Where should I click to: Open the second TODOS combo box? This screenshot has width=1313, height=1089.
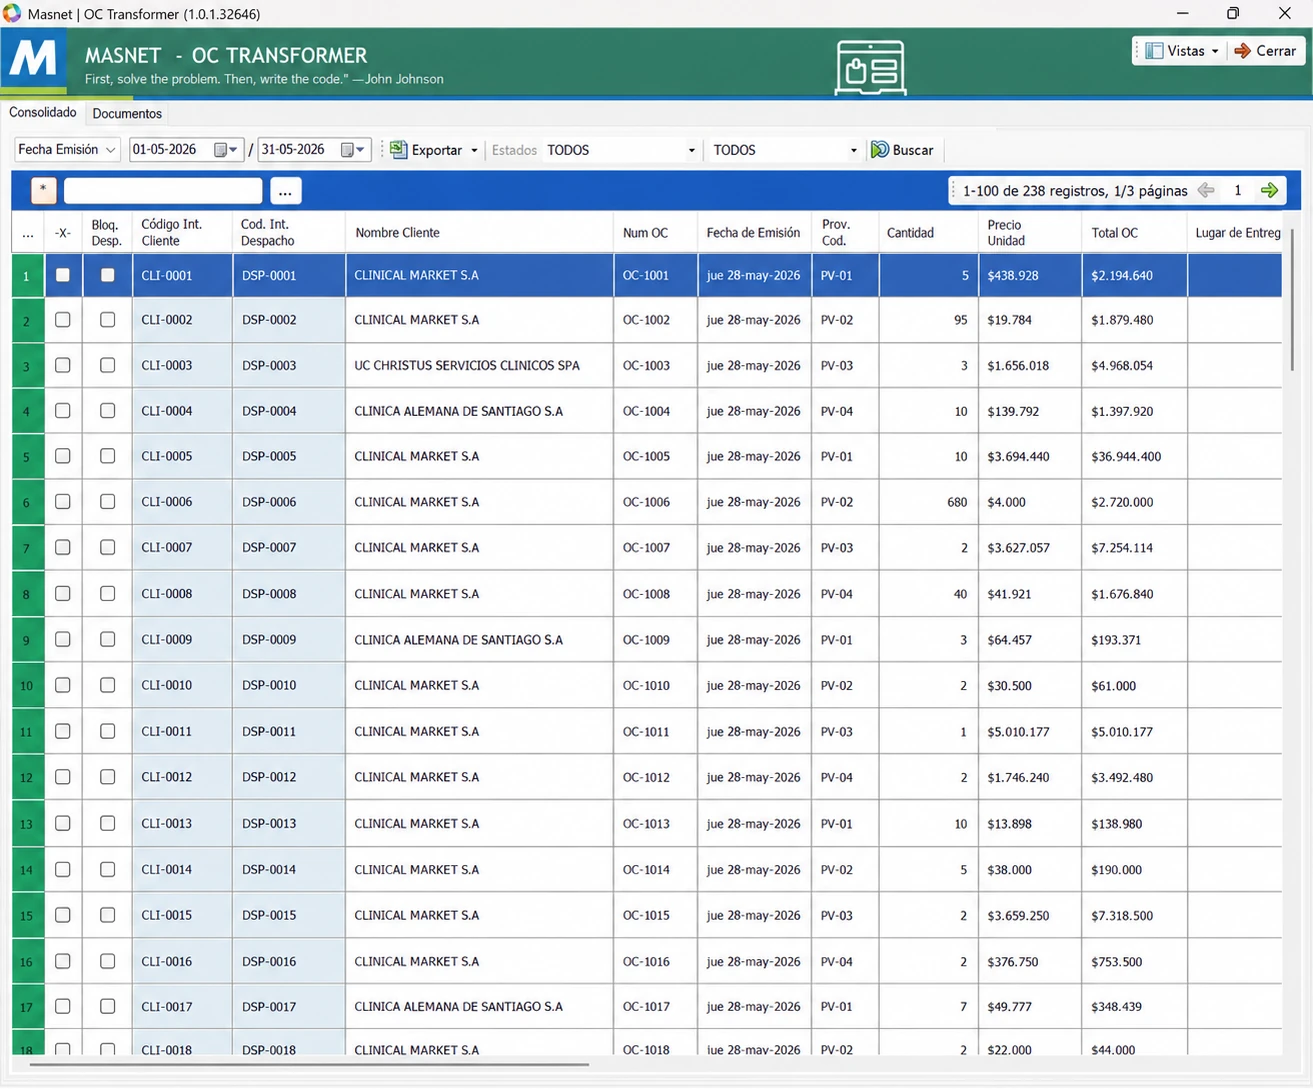coord(785,150)
